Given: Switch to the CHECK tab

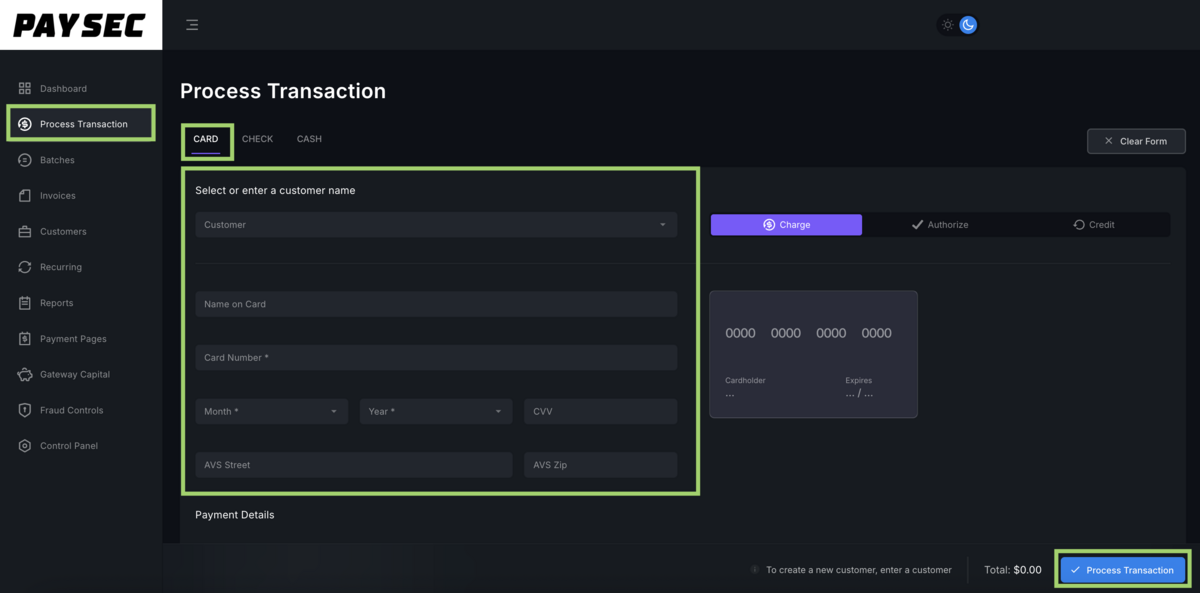Looking at the screenshot, I should tap(257, 139).
